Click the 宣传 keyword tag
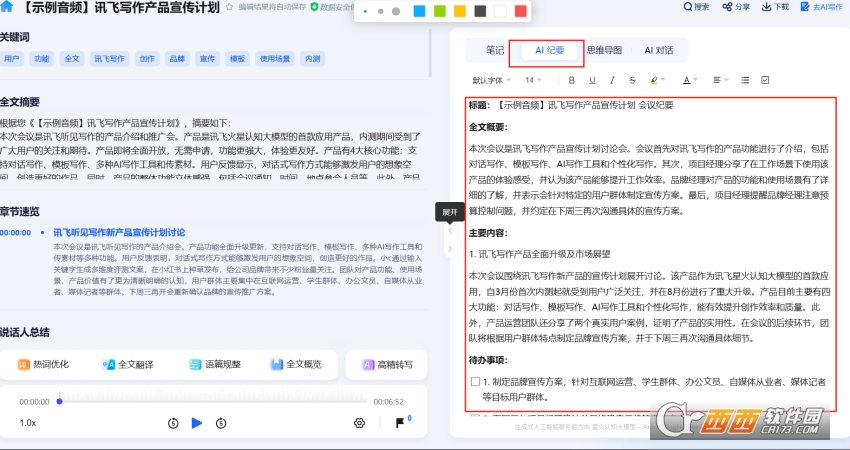Viewport: 850px width, 450px height. click(x=207, y=59)
